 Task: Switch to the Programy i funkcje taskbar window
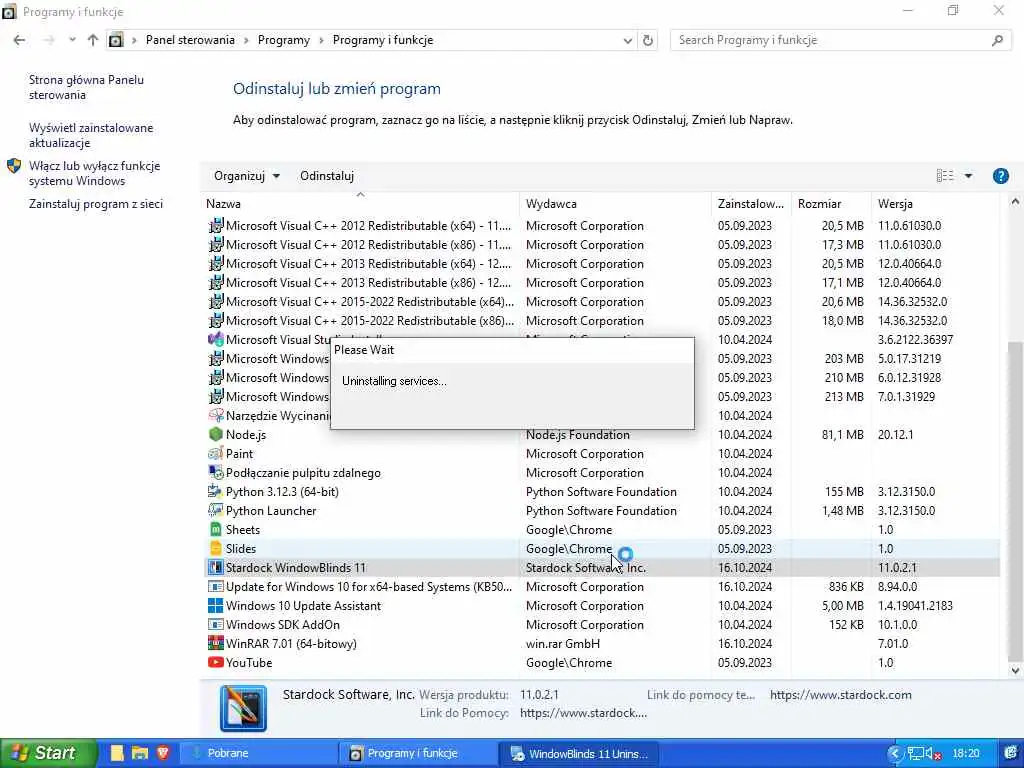click(418, 754)
